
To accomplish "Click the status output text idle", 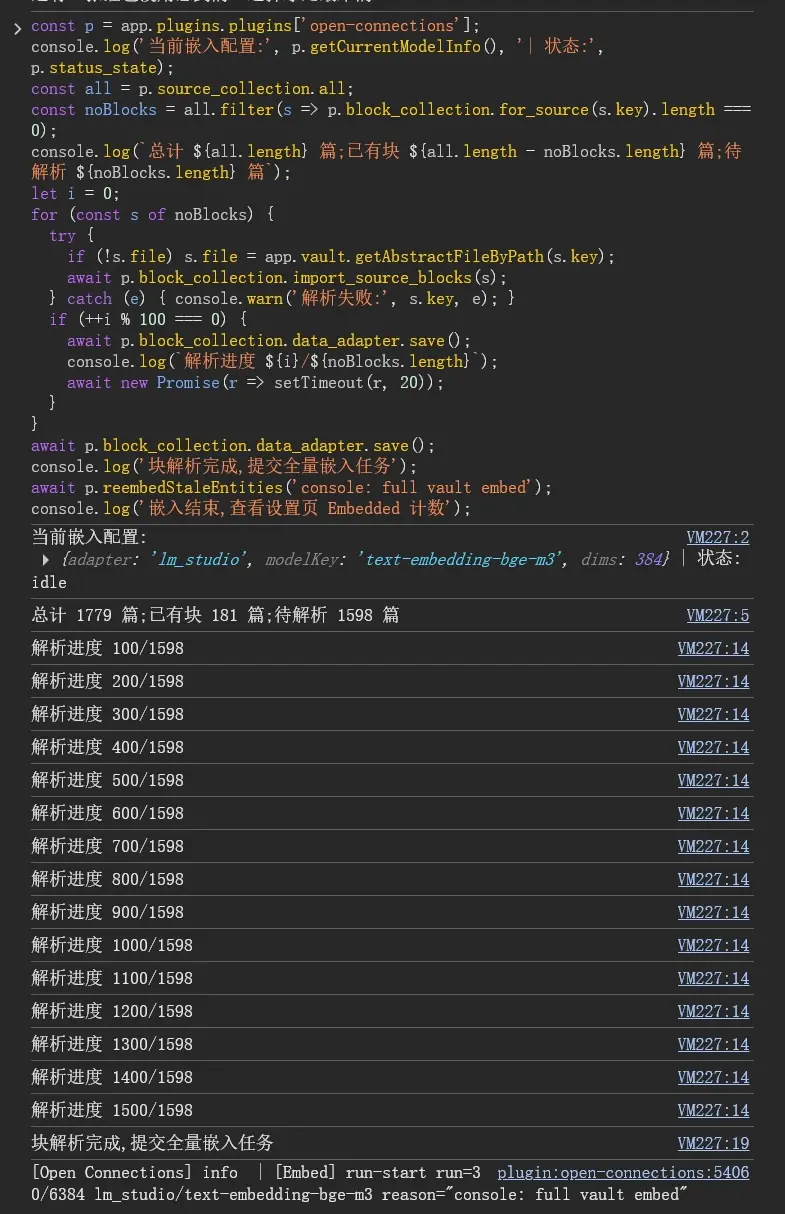I will pos(49,582).
